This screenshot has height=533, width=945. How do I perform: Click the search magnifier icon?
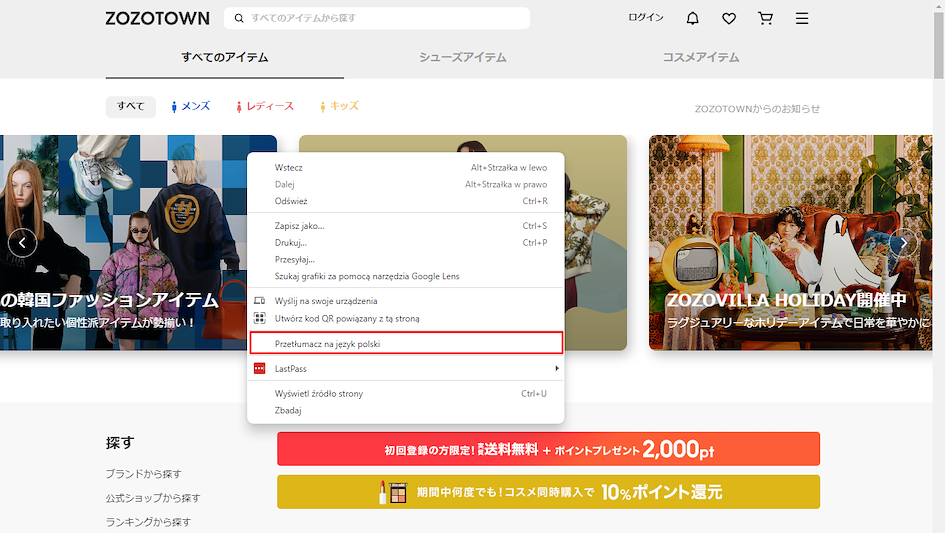[x=239, y=18]
